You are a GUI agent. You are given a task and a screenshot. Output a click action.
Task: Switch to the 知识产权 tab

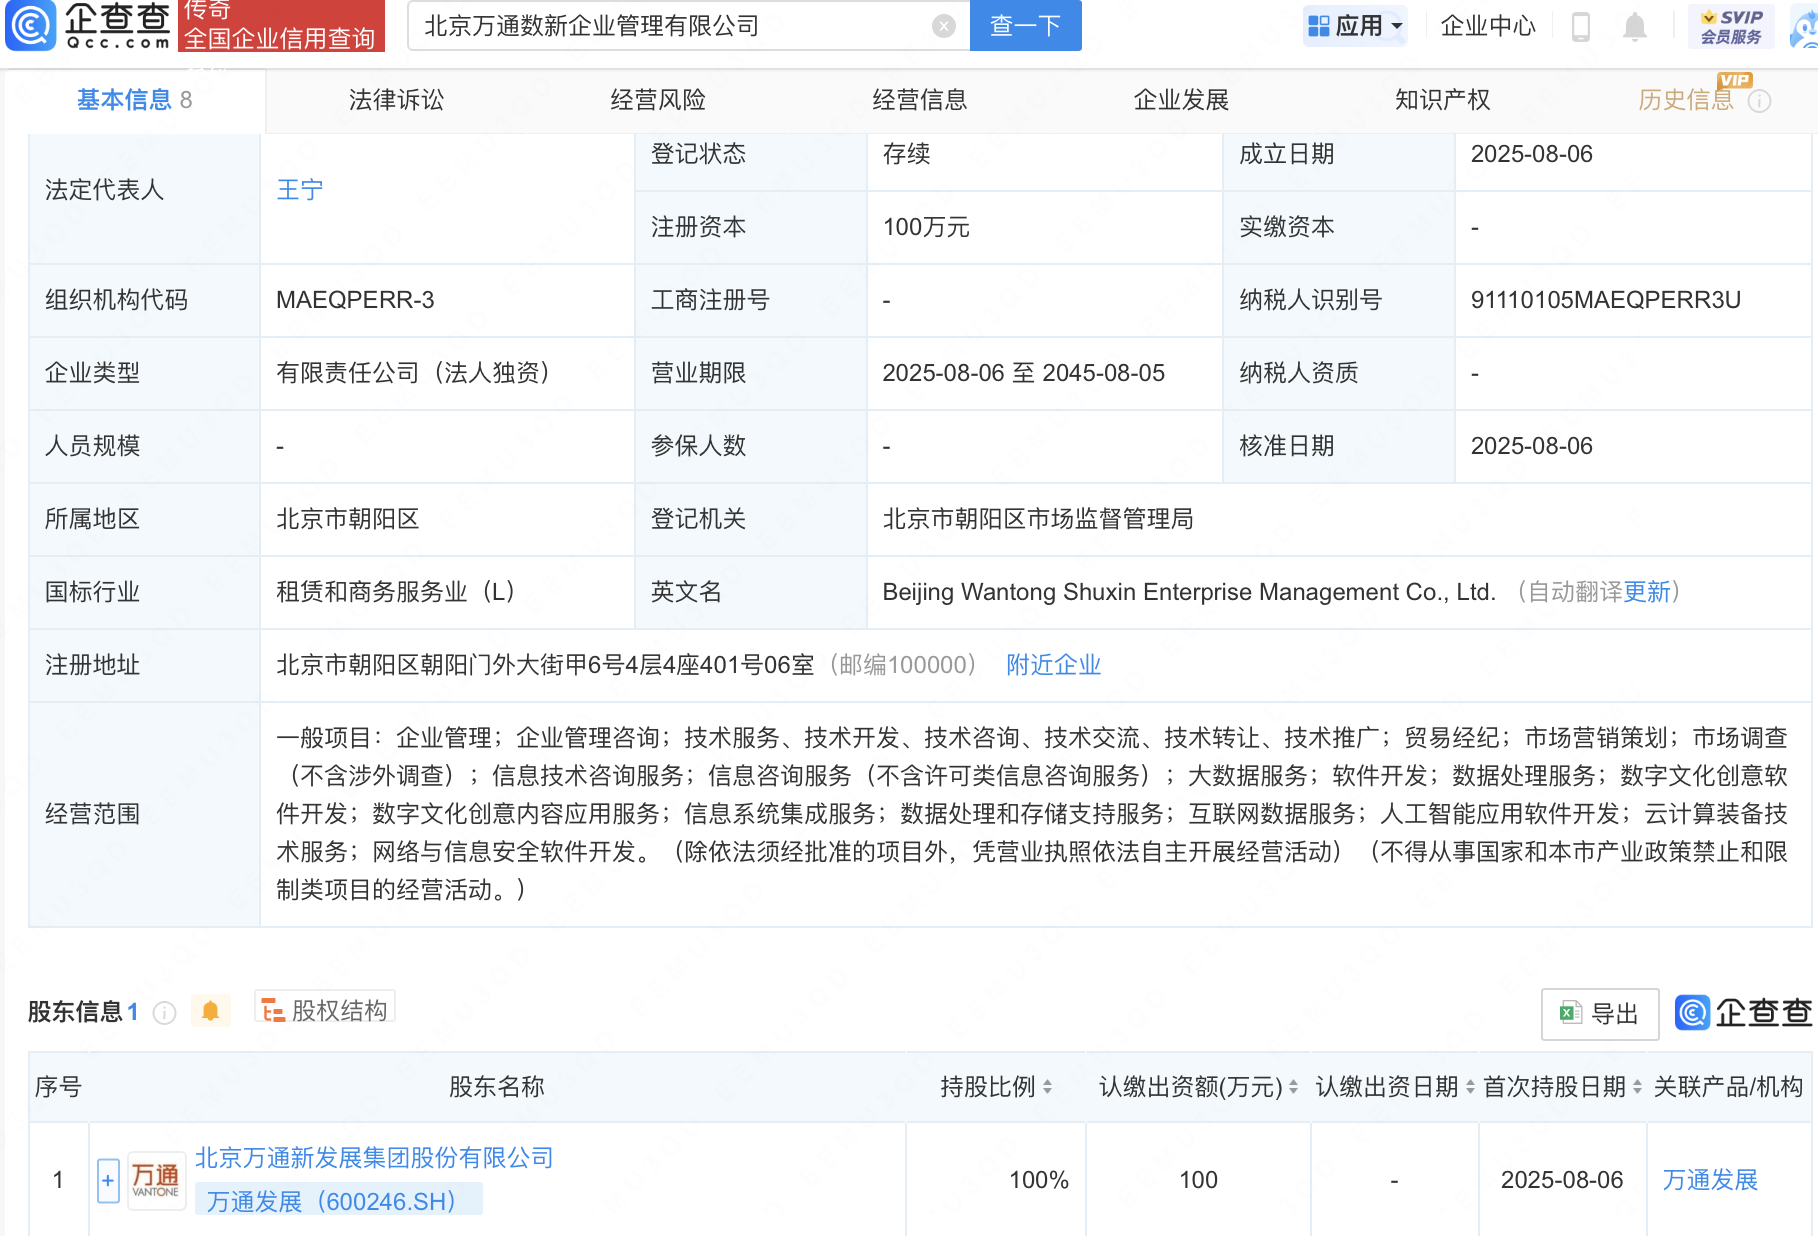tap(1442, 100)
